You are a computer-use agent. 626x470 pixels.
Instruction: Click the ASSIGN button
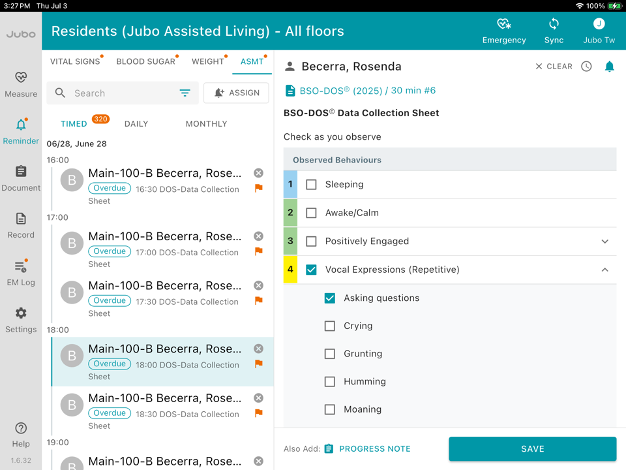[x=236, y=93]
